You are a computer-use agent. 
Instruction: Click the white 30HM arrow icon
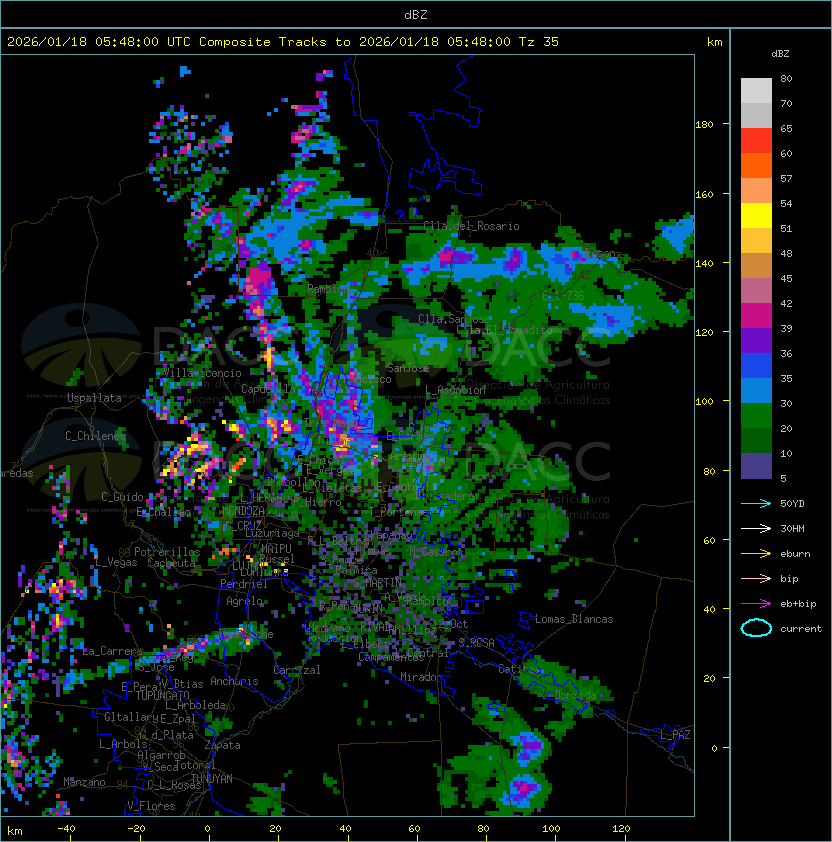[x=756, y=528]
